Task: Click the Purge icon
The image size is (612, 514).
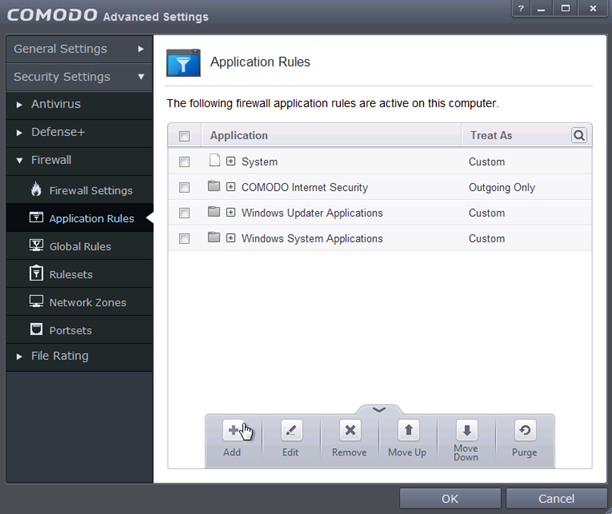Action: (525, 430)
